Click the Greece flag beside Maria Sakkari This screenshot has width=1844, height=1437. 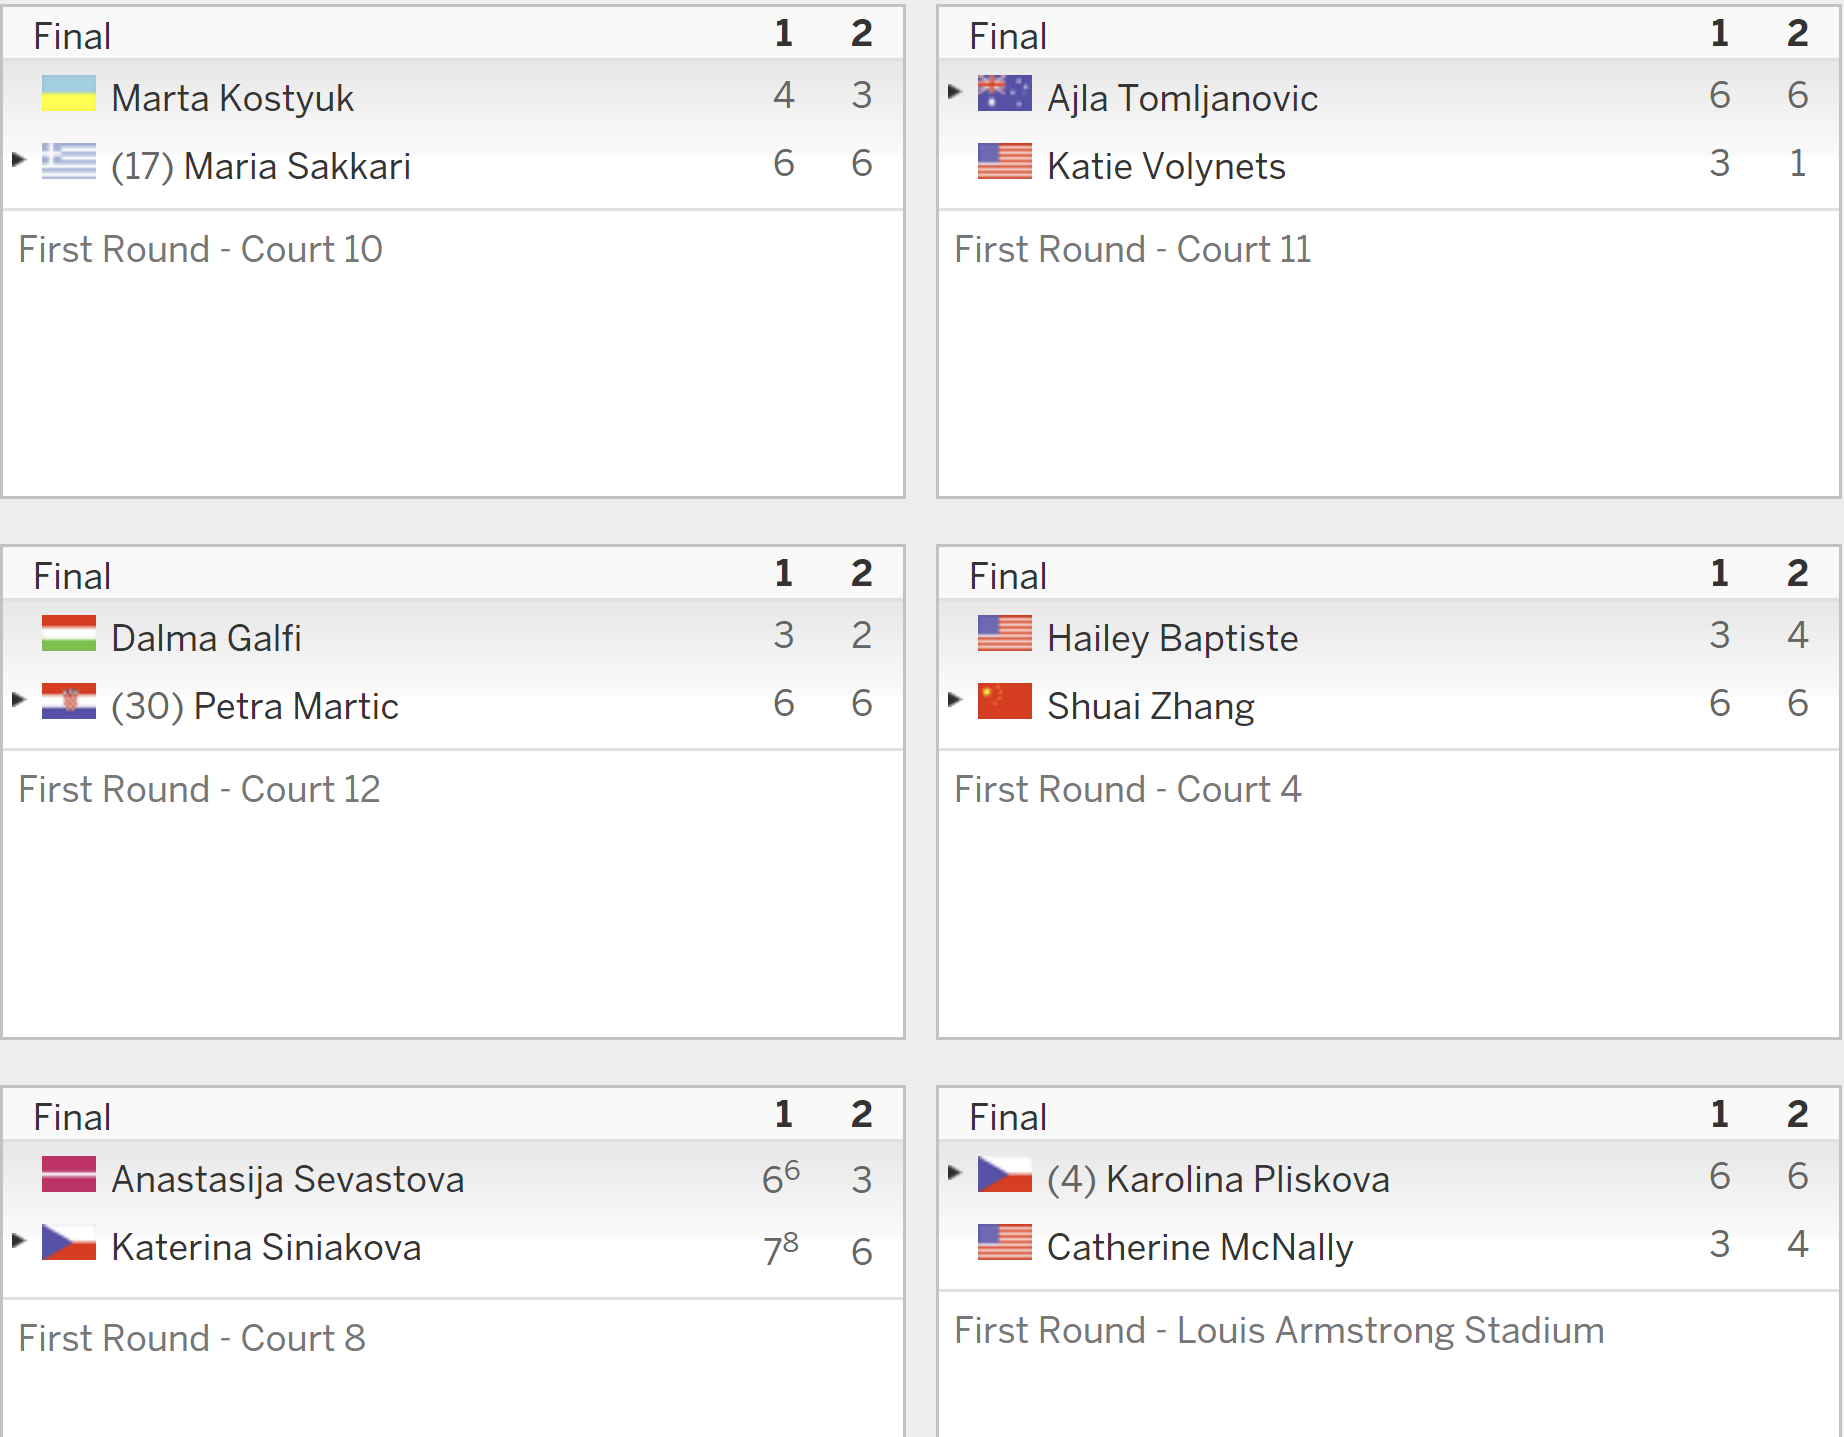[69, 162]
